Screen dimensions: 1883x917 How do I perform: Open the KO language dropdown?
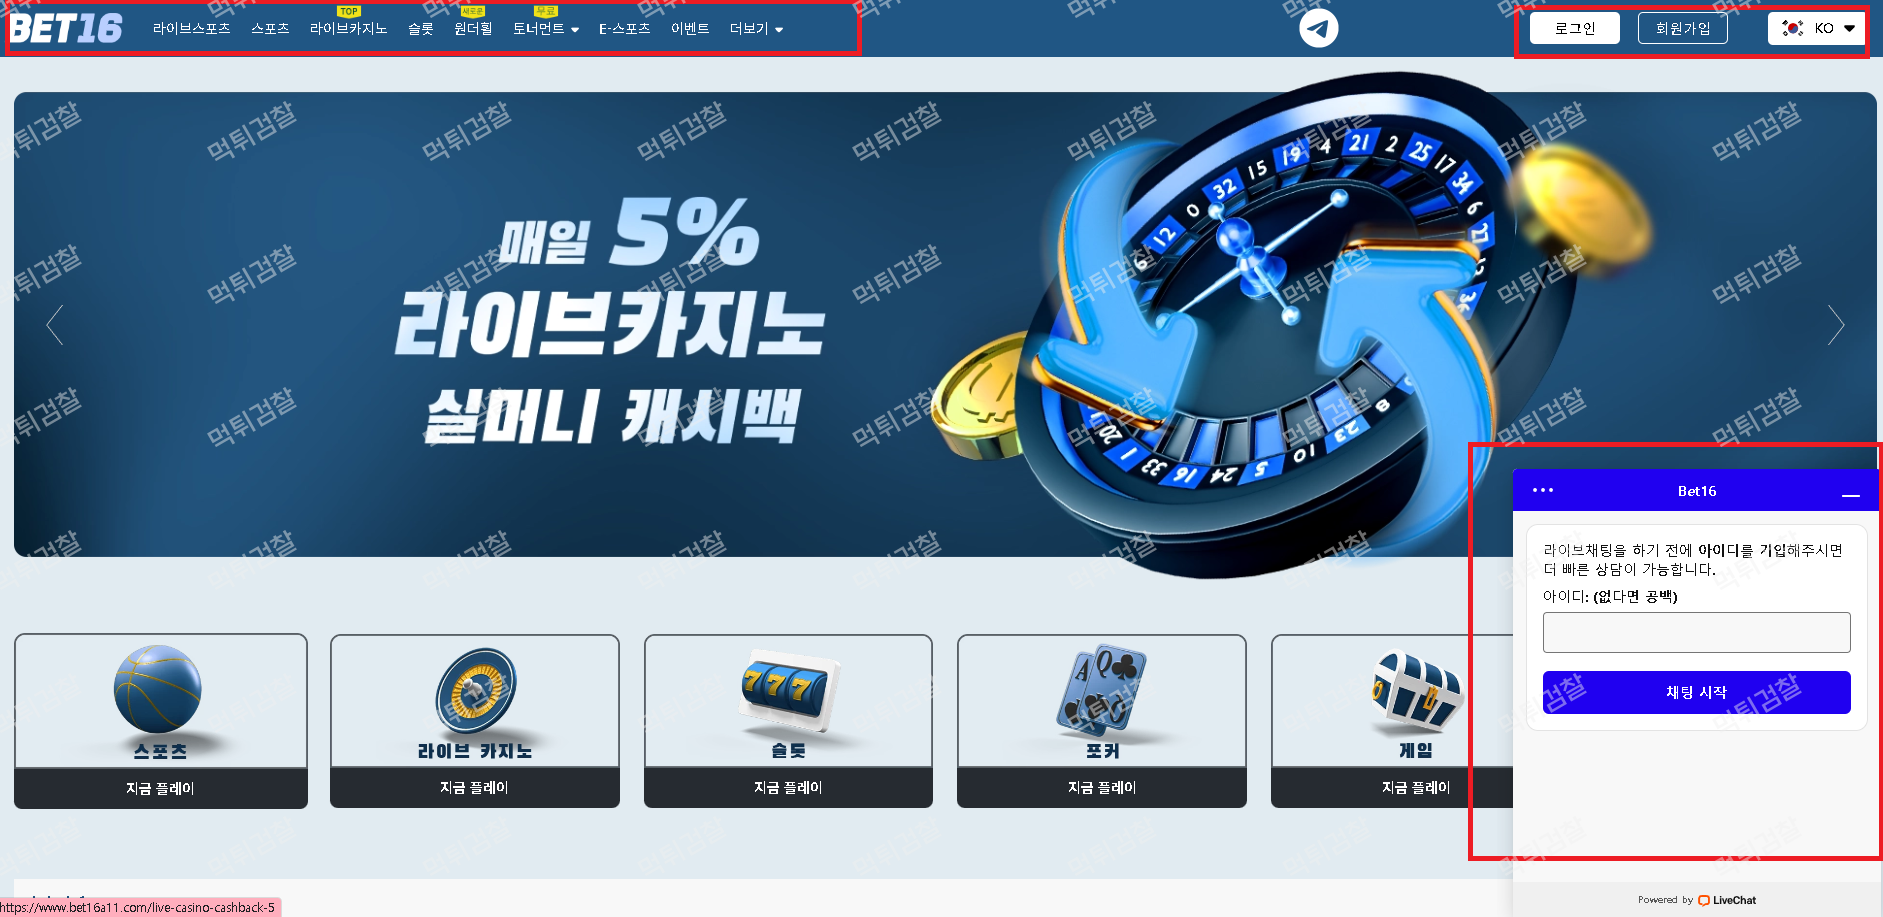pyautogui.click(x=1817, y=28)
